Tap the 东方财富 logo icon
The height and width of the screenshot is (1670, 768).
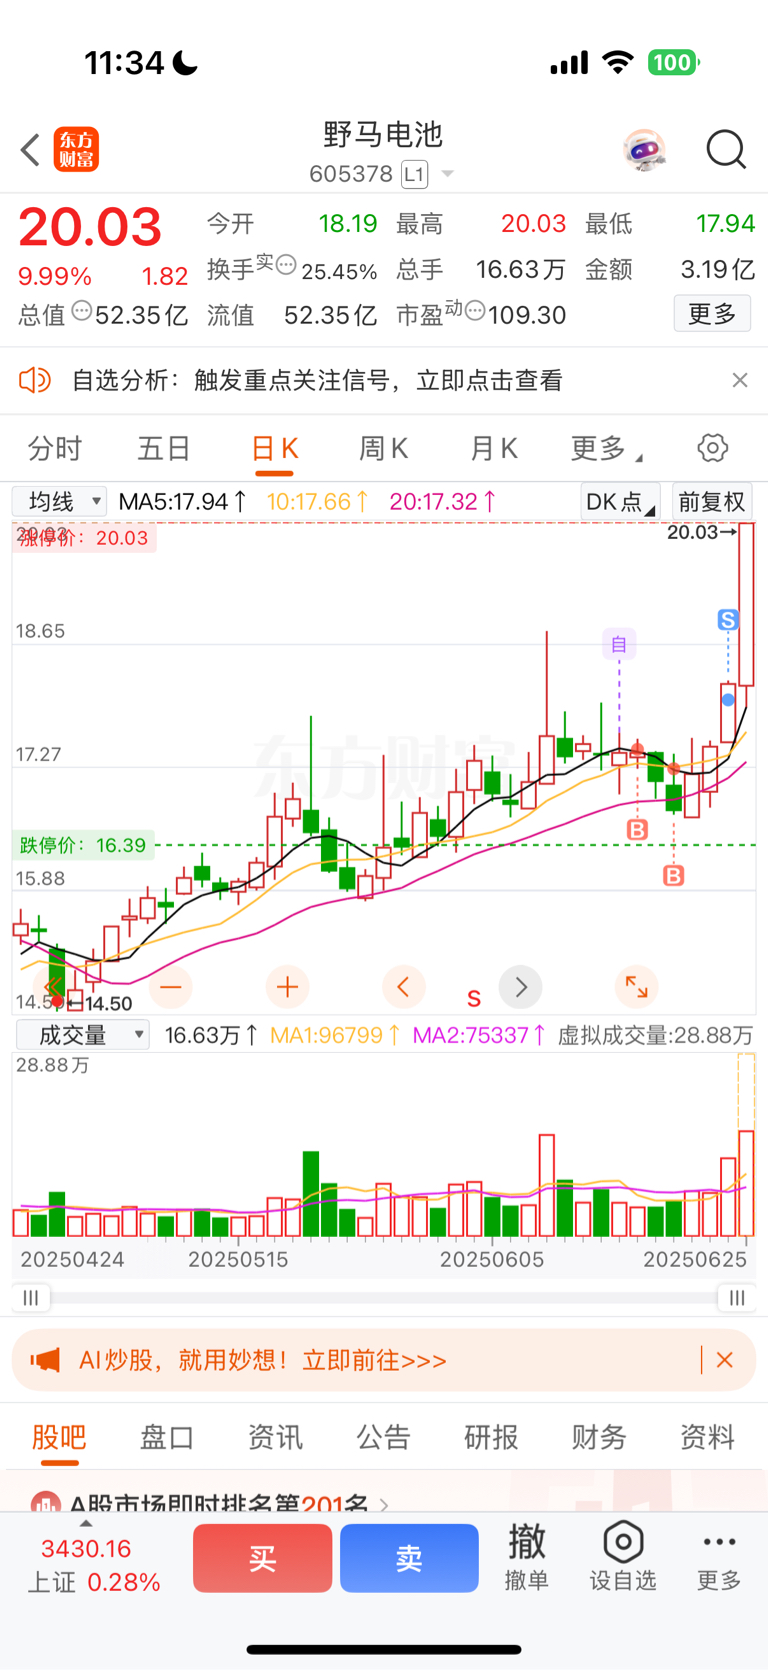click(x=76, y=150)
